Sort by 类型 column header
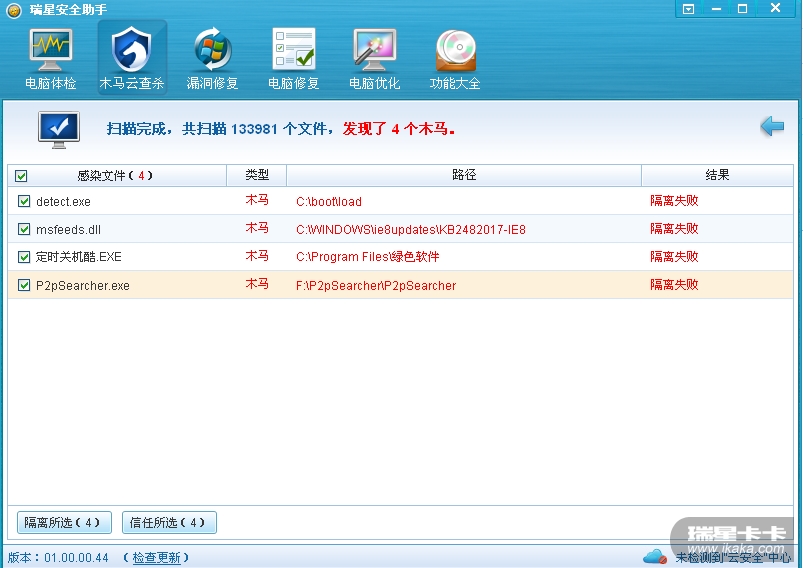803x568 pixels. 257,176
